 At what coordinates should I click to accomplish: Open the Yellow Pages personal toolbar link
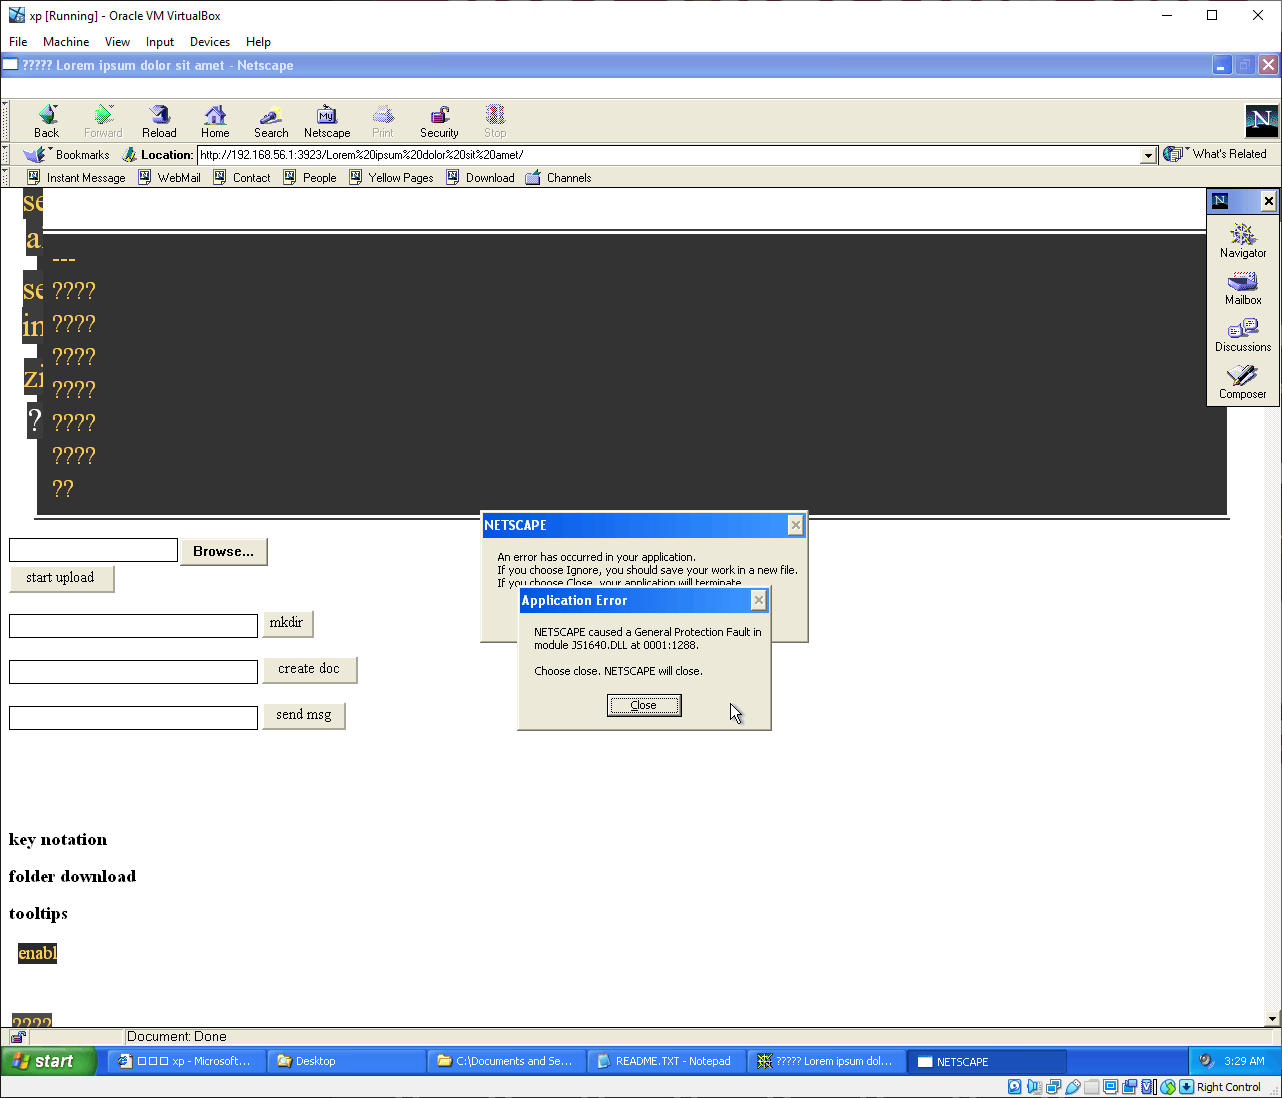tap(391, 178)
